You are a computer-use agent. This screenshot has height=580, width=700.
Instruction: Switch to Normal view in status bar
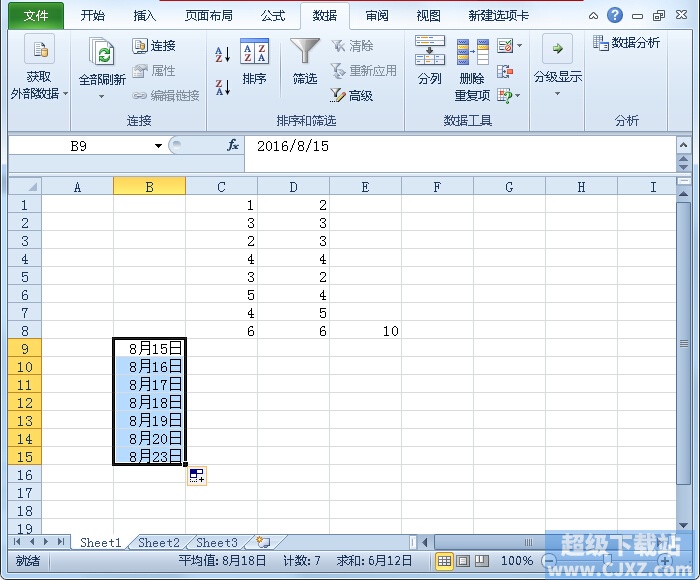[x=444, y=560]
